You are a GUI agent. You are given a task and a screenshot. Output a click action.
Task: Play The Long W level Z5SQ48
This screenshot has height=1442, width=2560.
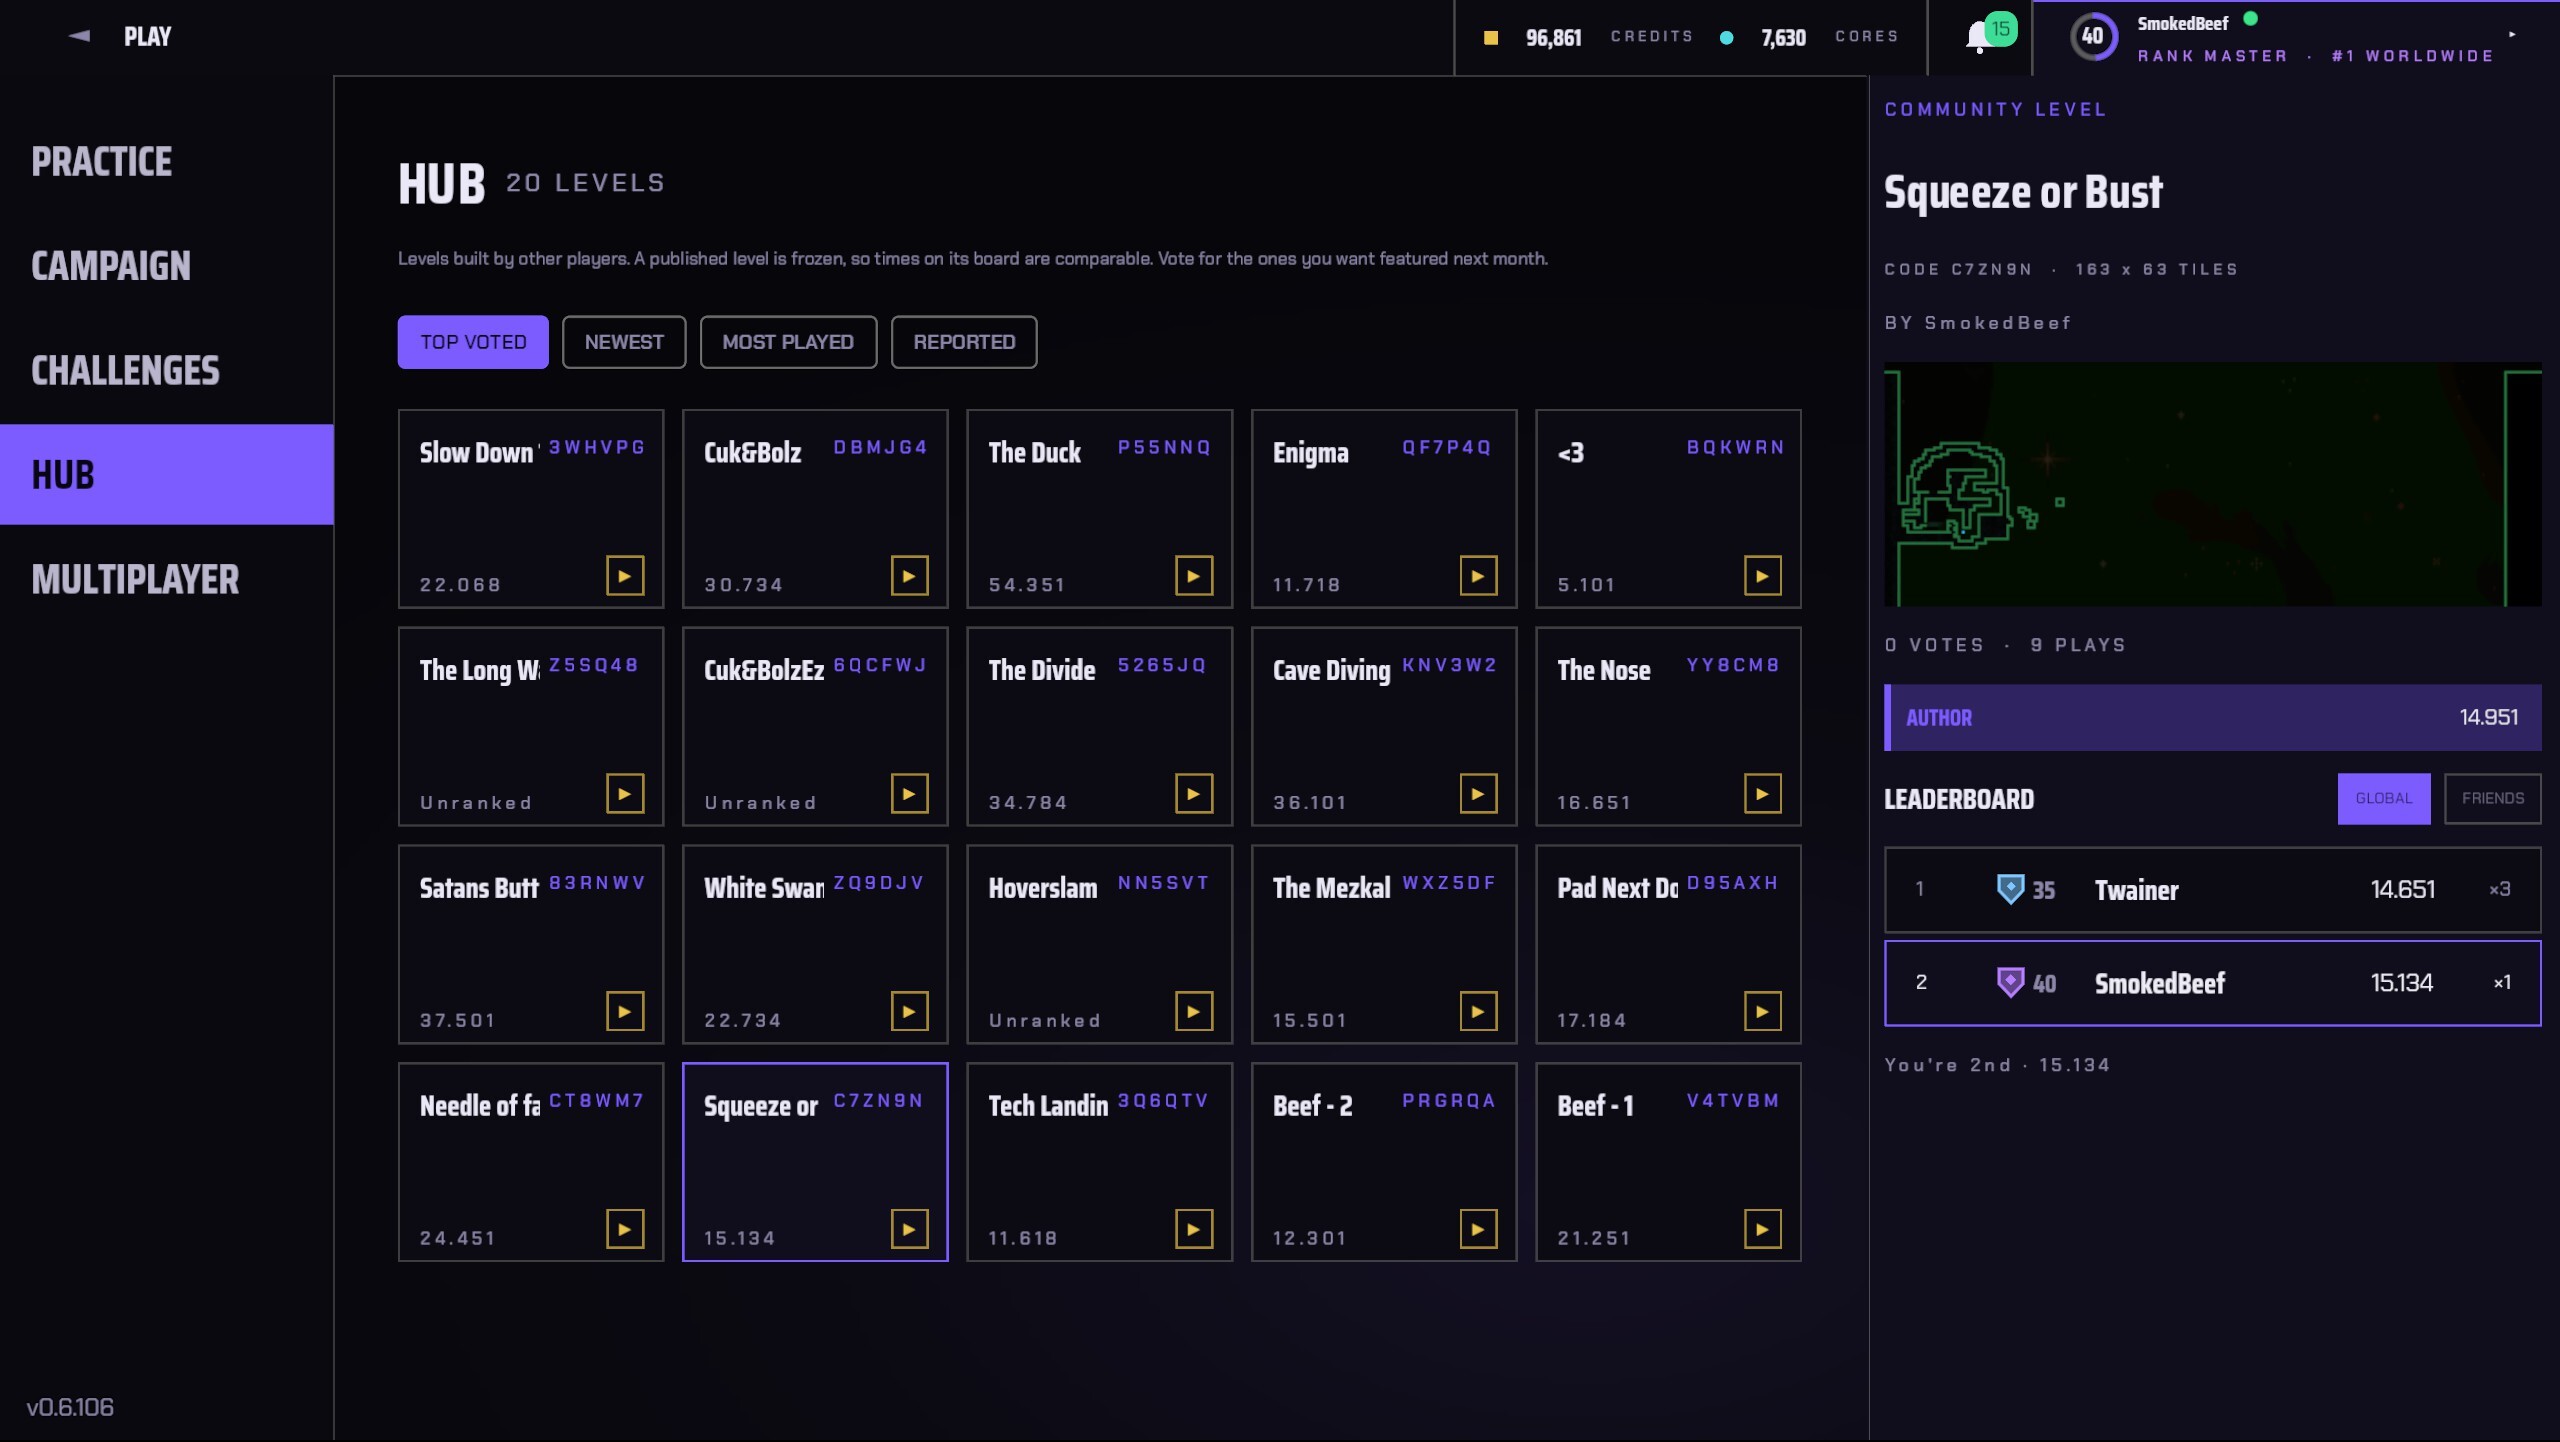[625, 794]
